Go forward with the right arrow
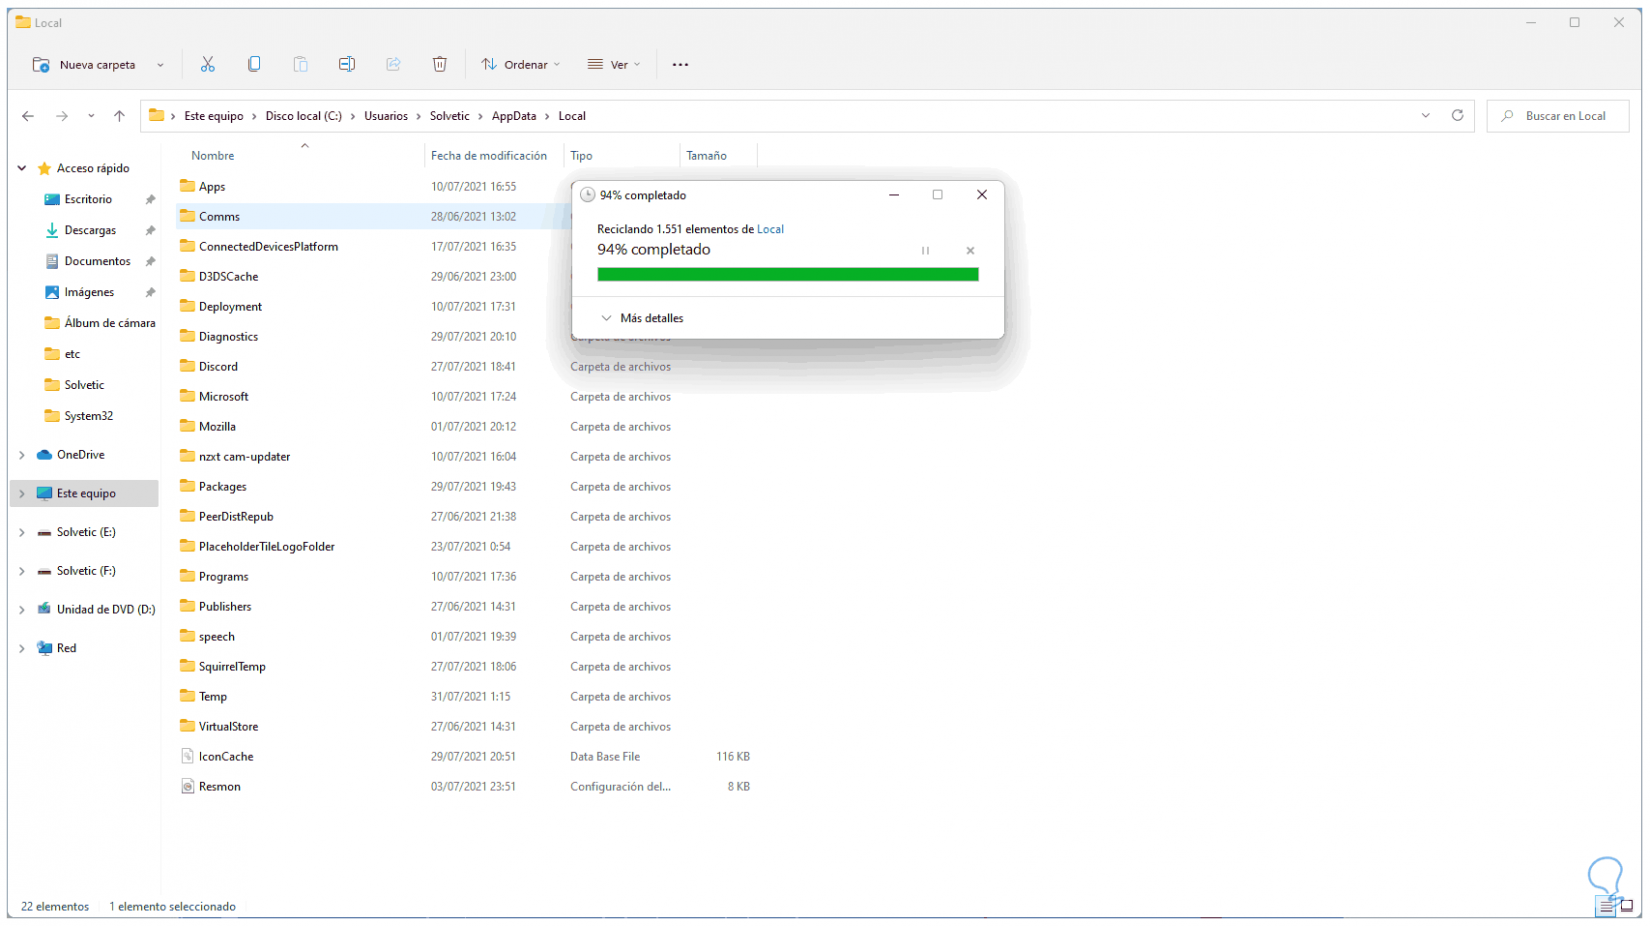Screen dimensions: 1650x926 click(x=62, y=116)
